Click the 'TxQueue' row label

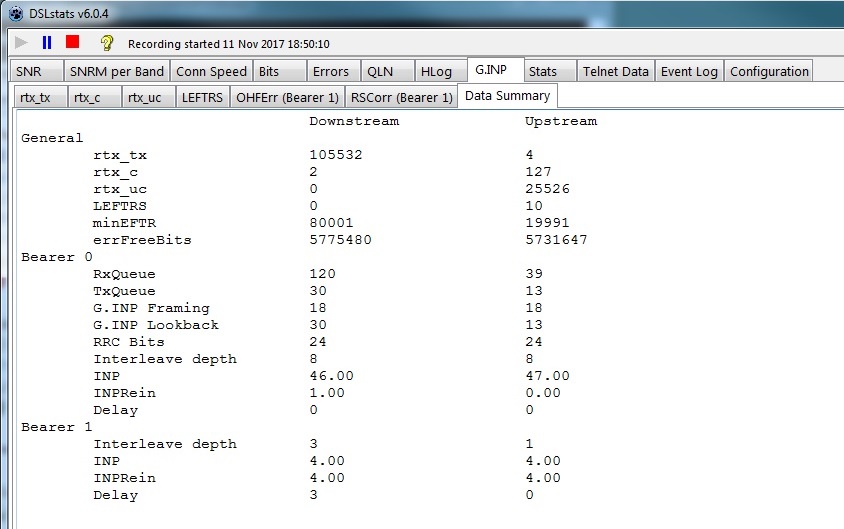[124, 291]
